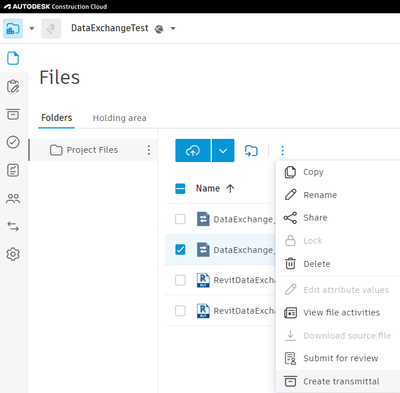This screenshot has width=400, height=393.
Task: Toggle the select-all checkbox in header
Action: click(180, 189)
